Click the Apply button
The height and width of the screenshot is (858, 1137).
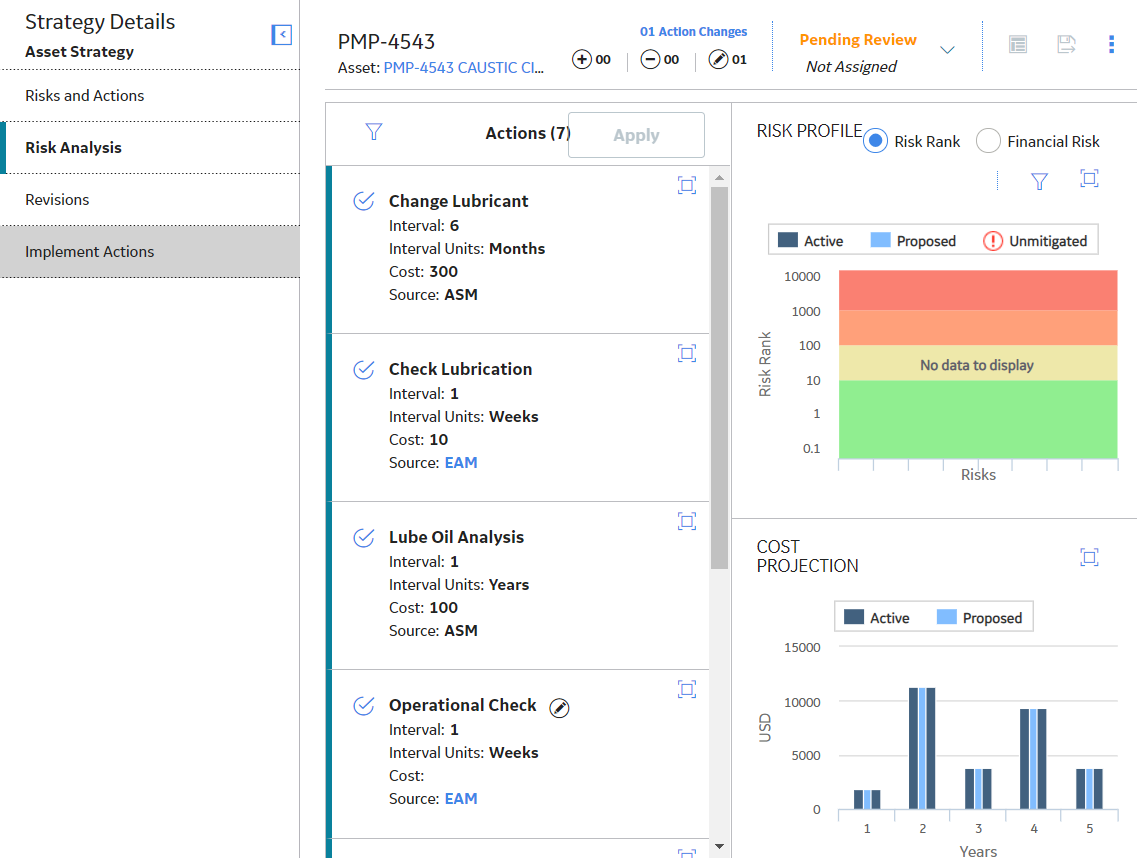636,135
